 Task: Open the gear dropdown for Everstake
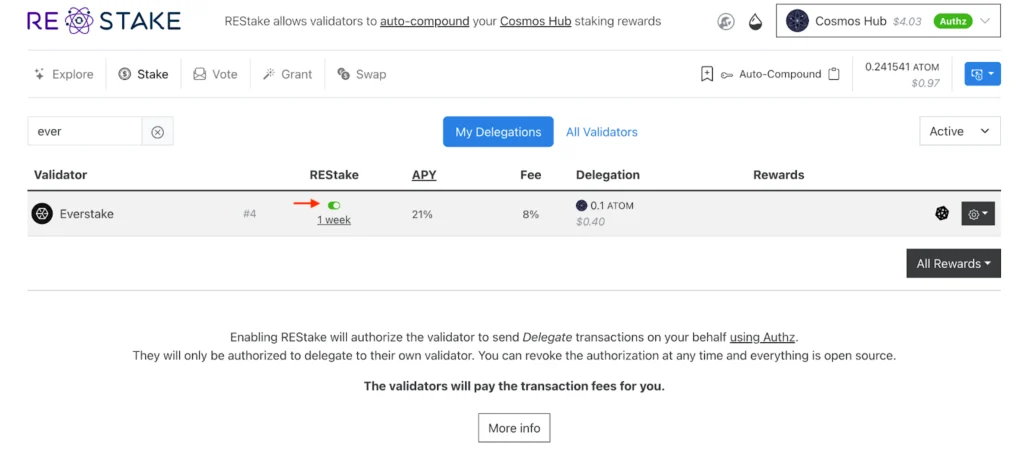pos(977,213)
